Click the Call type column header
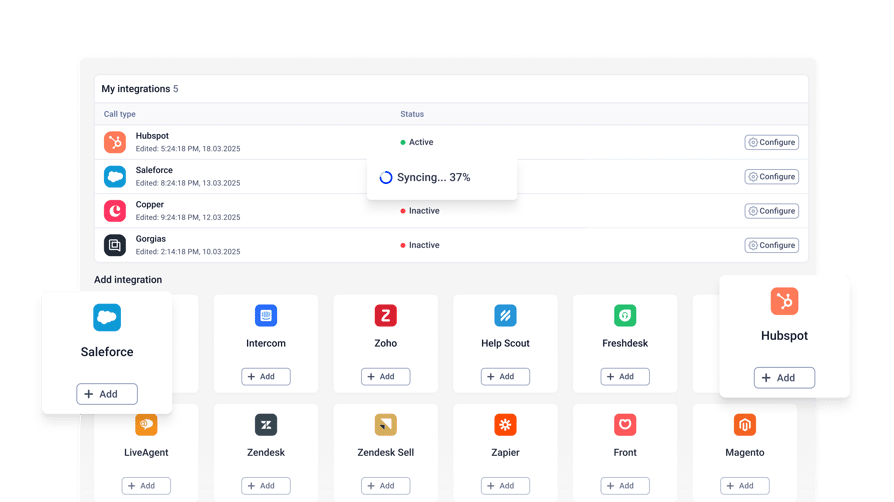The image size is (894, 502). pos(120,114)
